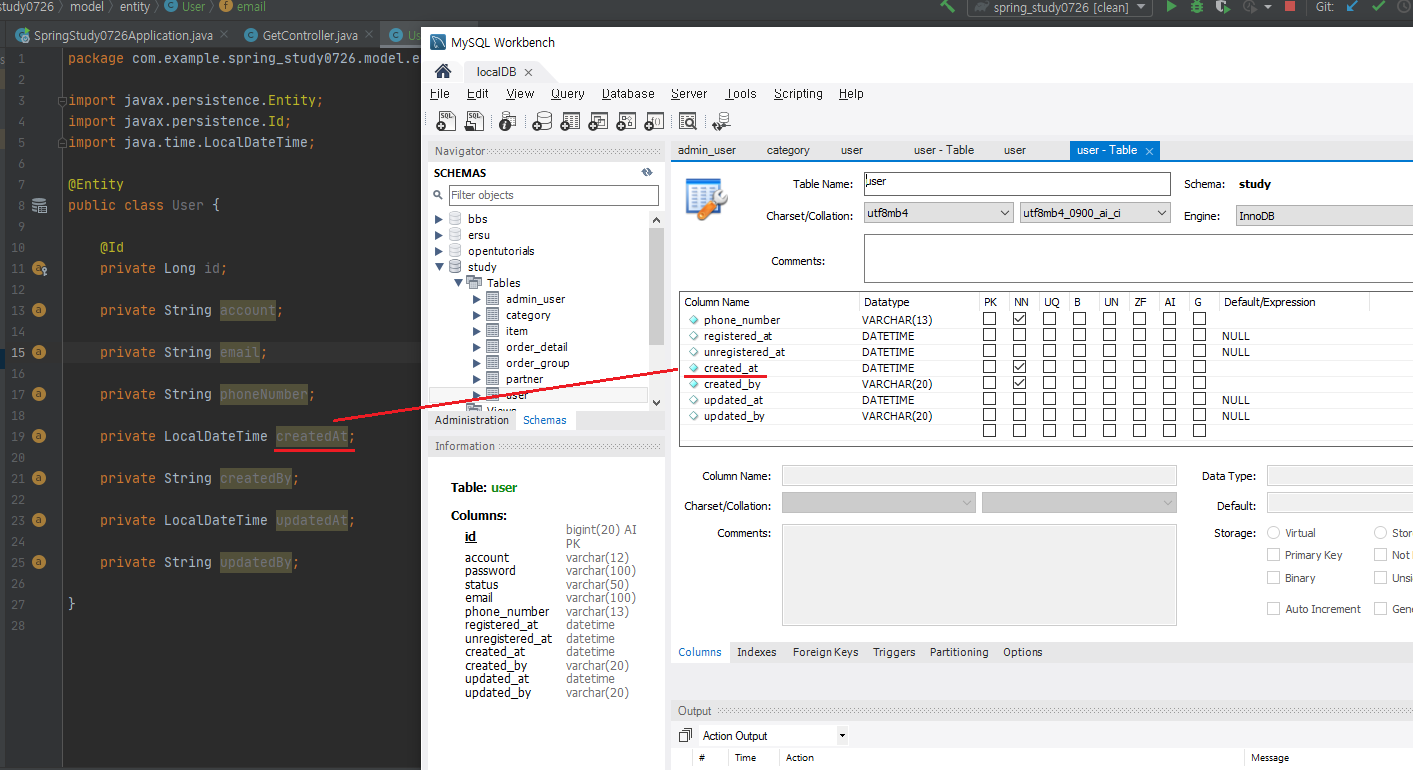The image size is (1413, 770).
Task: Create a new stored procedure icon
Action: pyautogui.click(x=626, y=121)
